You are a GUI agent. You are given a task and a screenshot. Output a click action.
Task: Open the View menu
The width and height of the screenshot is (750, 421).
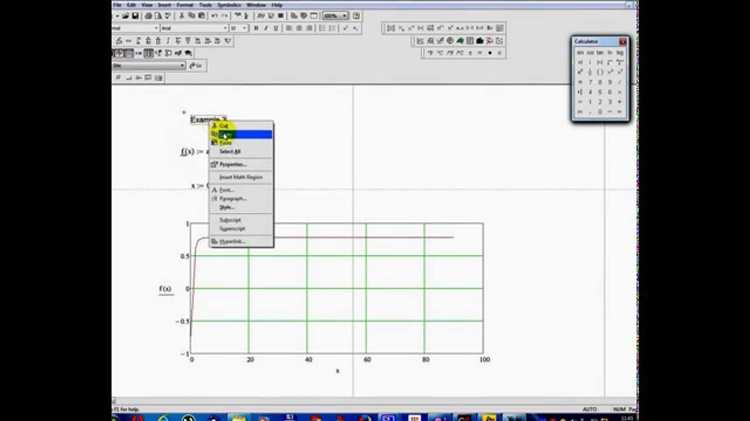click(147, 5)
